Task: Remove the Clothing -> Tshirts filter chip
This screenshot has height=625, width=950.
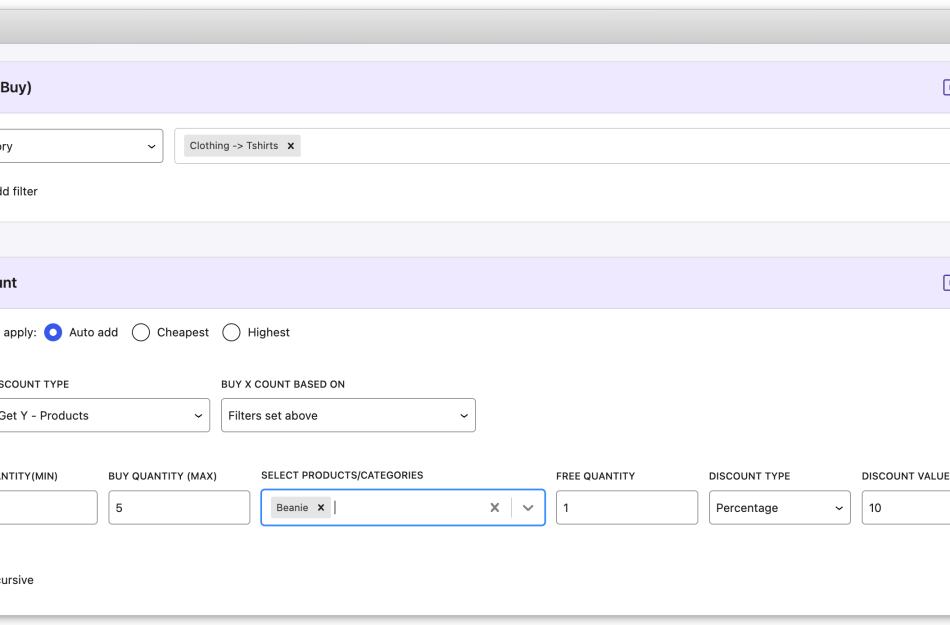Action: [x=290, y=145]
